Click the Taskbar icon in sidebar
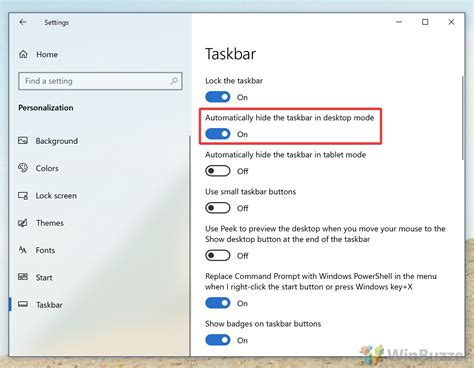The height and width of the screenshot is (368, 474). point(23,304)
